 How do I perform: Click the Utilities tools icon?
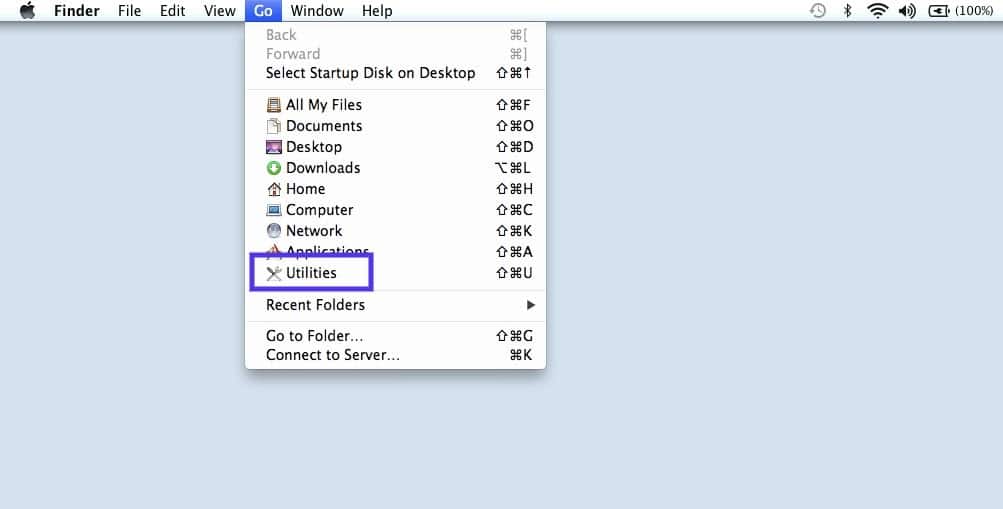pos(274,273)
